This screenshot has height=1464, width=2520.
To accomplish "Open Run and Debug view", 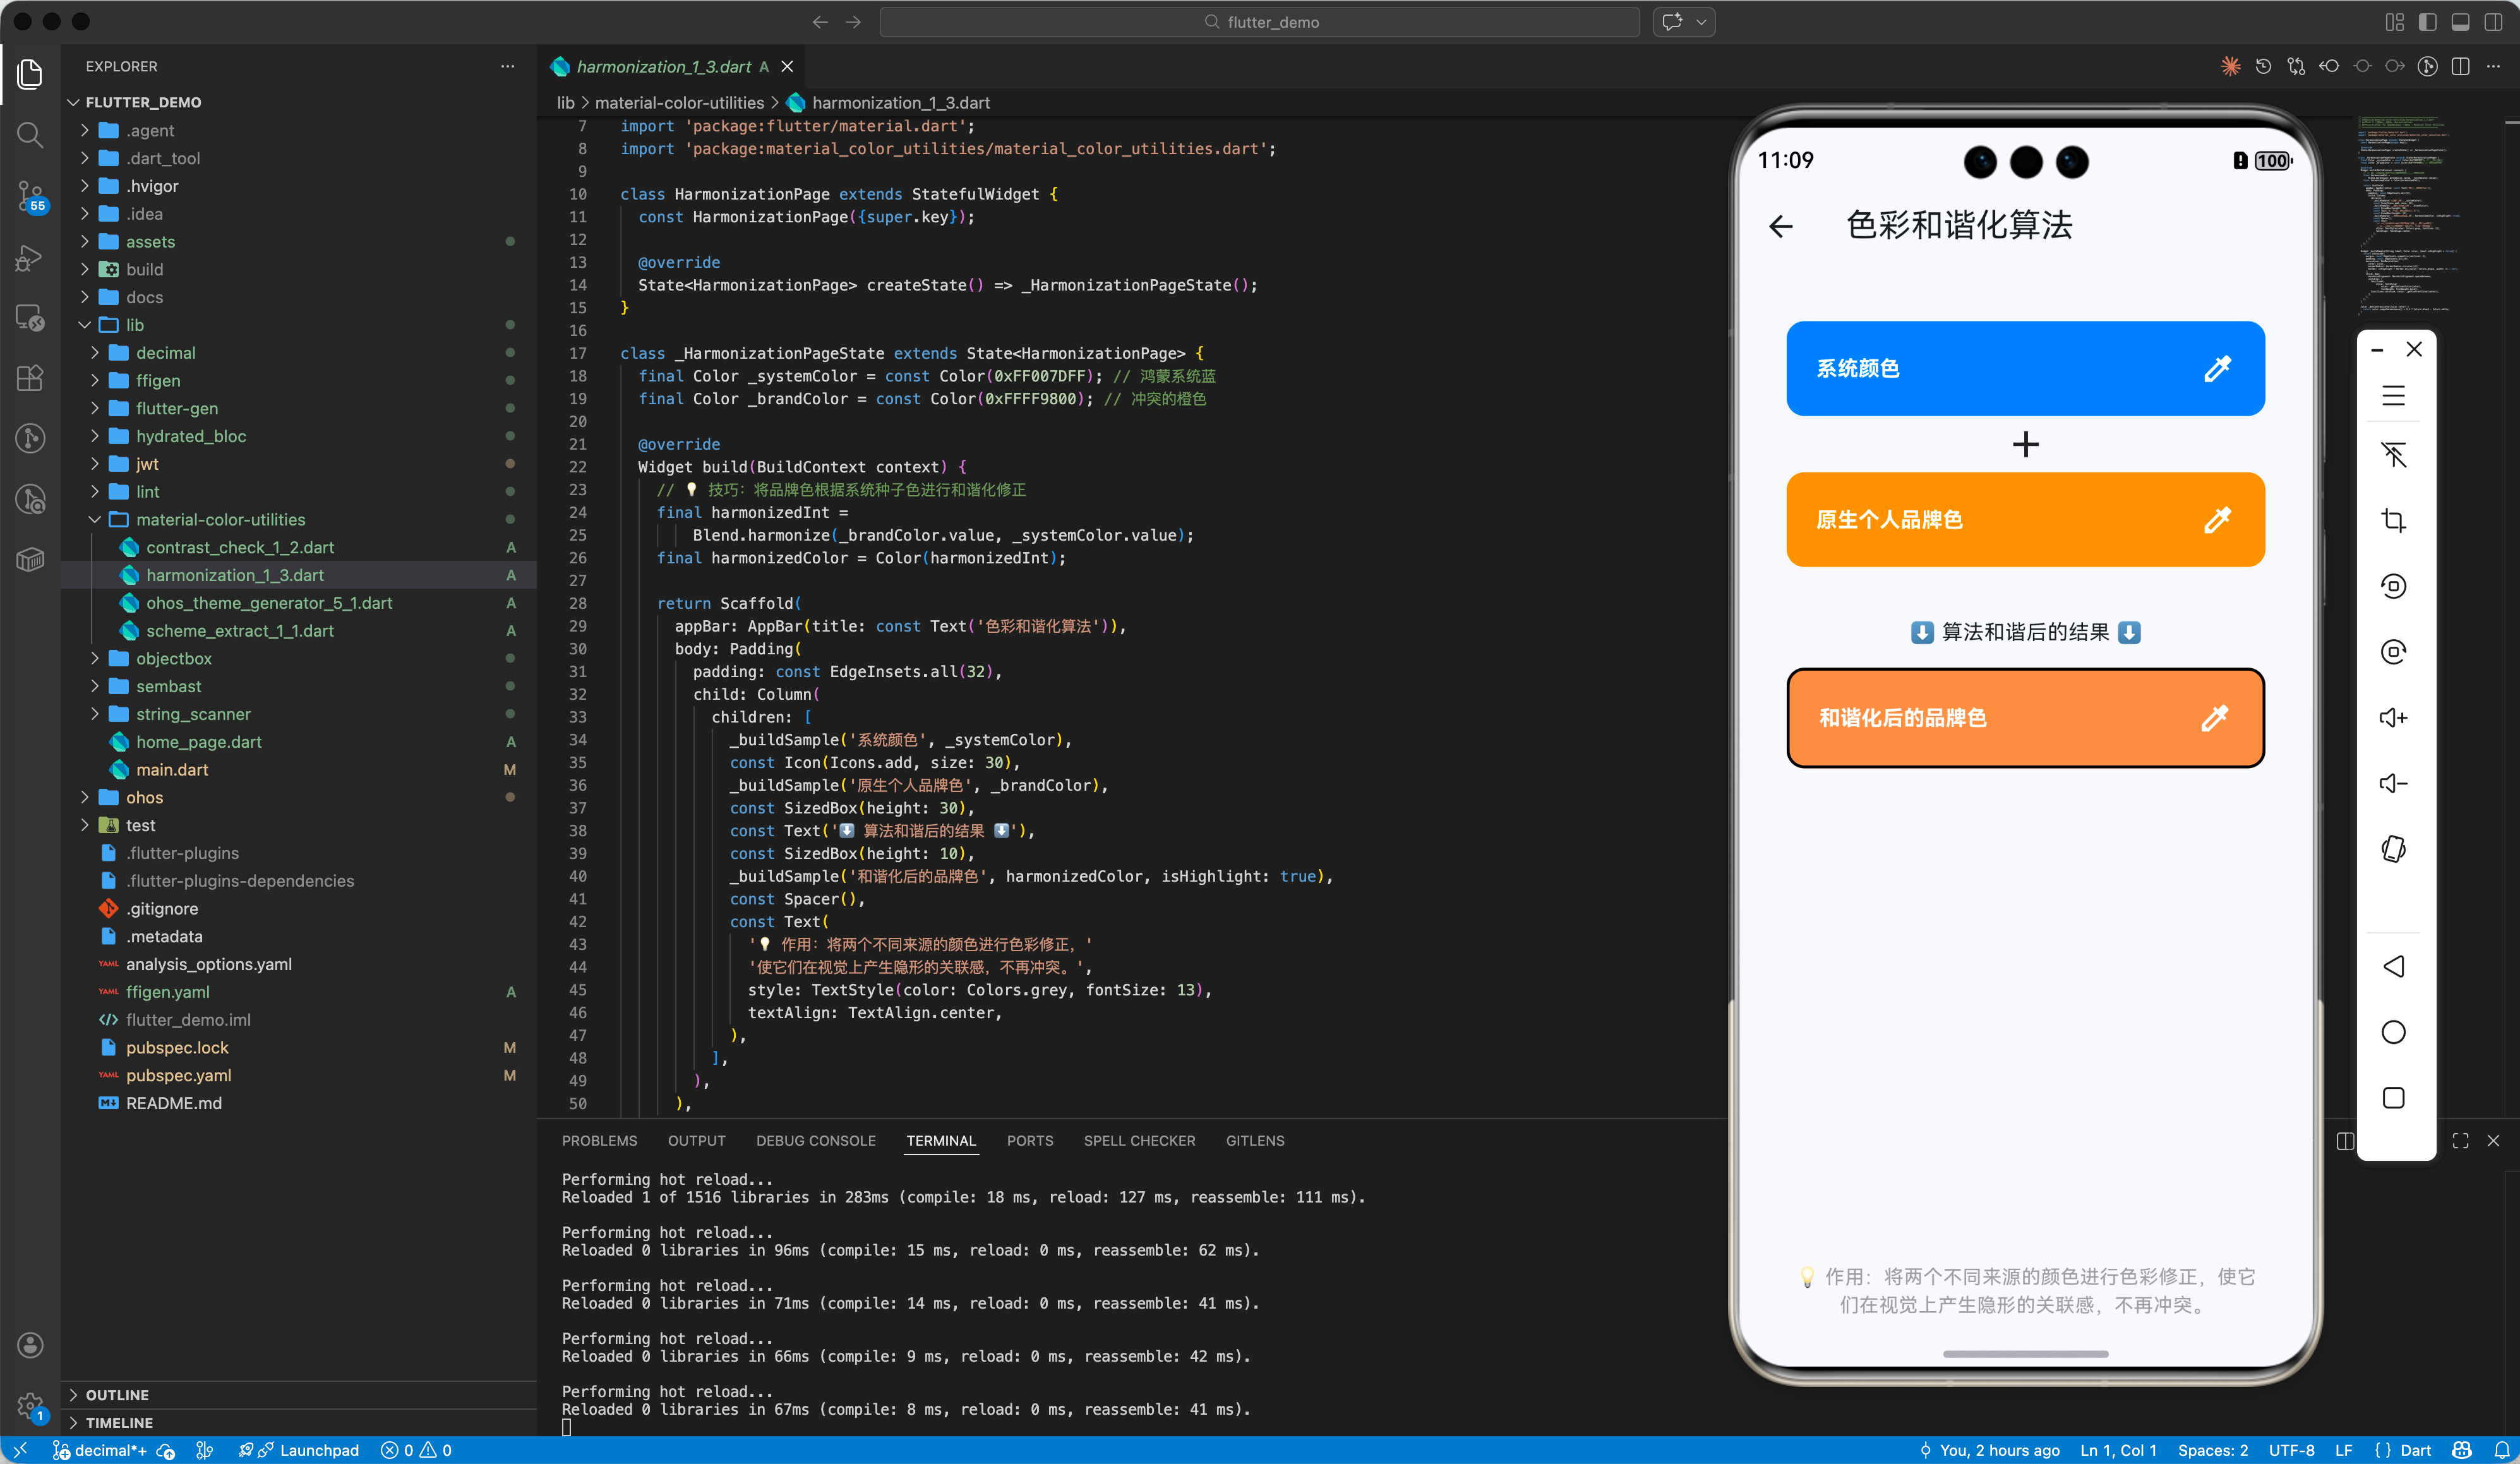I will pyautogui.click(x=30, y=258).
